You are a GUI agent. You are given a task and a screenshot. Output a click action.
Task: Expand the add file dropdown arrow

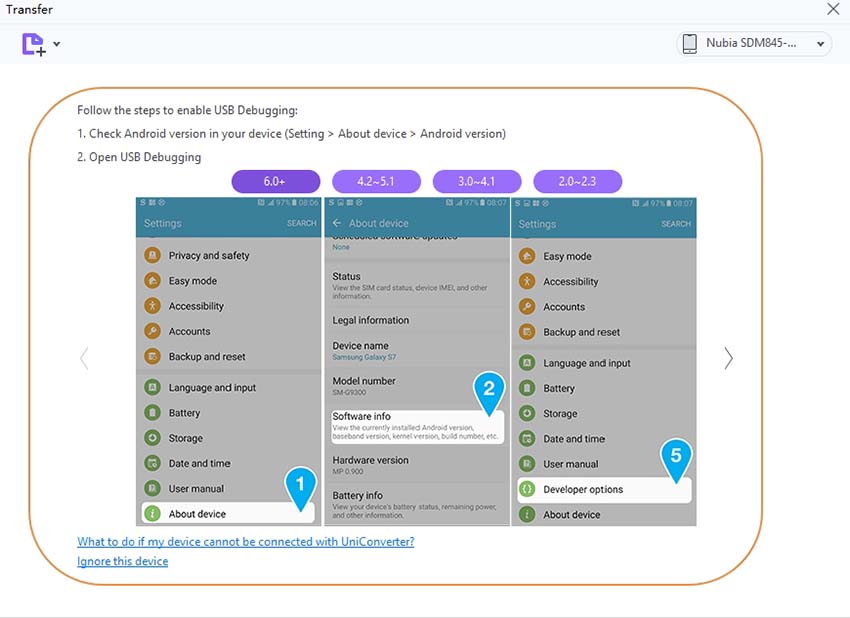coord(57,44)
